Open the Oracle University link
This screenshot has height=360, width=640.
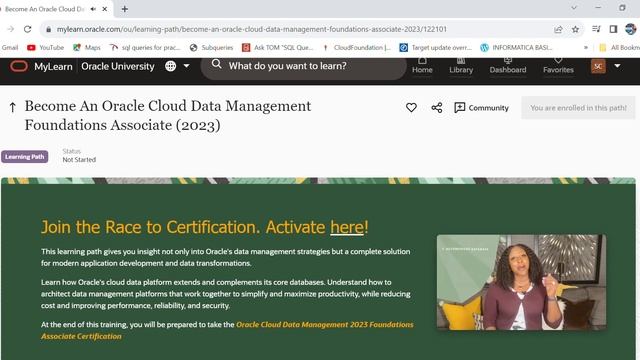click(x=118, y=66)
